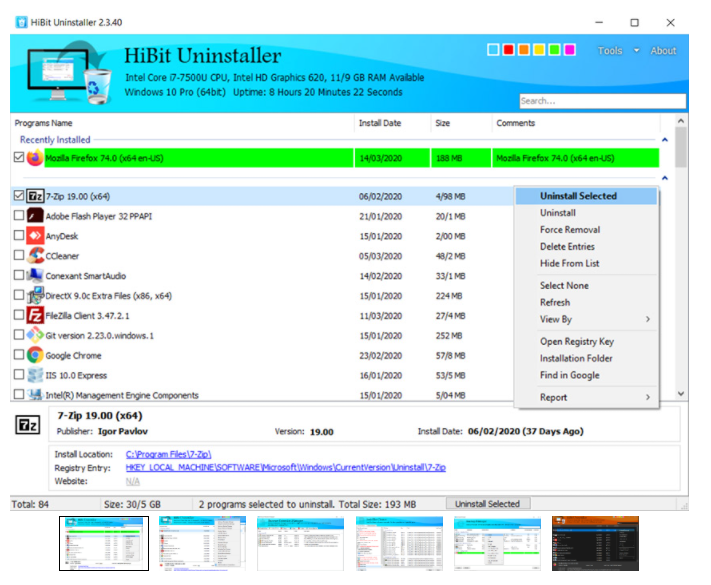Viewport: 711px width, 585px height.
Task: Collapse the Recently Installed group
Action: (x=665, y=140)
